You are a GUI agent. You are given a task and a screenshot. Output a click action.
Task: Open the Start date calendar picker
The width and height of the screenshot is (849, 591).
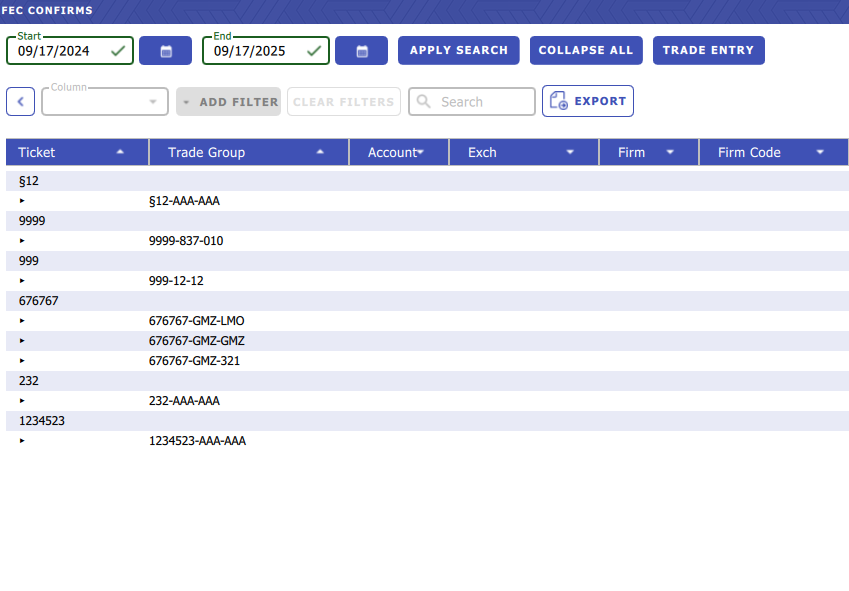165,51
